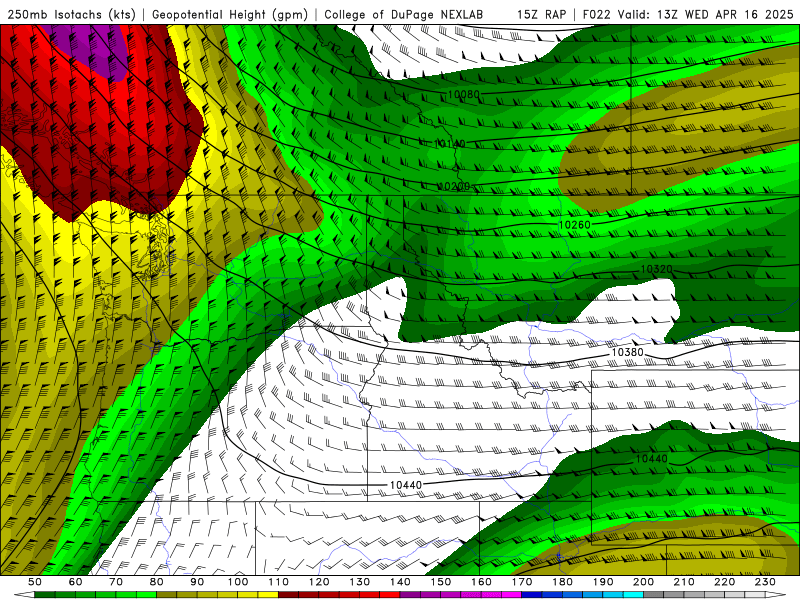Click the 230 legend value
Viewport: 800px width, 600px height.
pyautogui.click(x=765, y=582)
